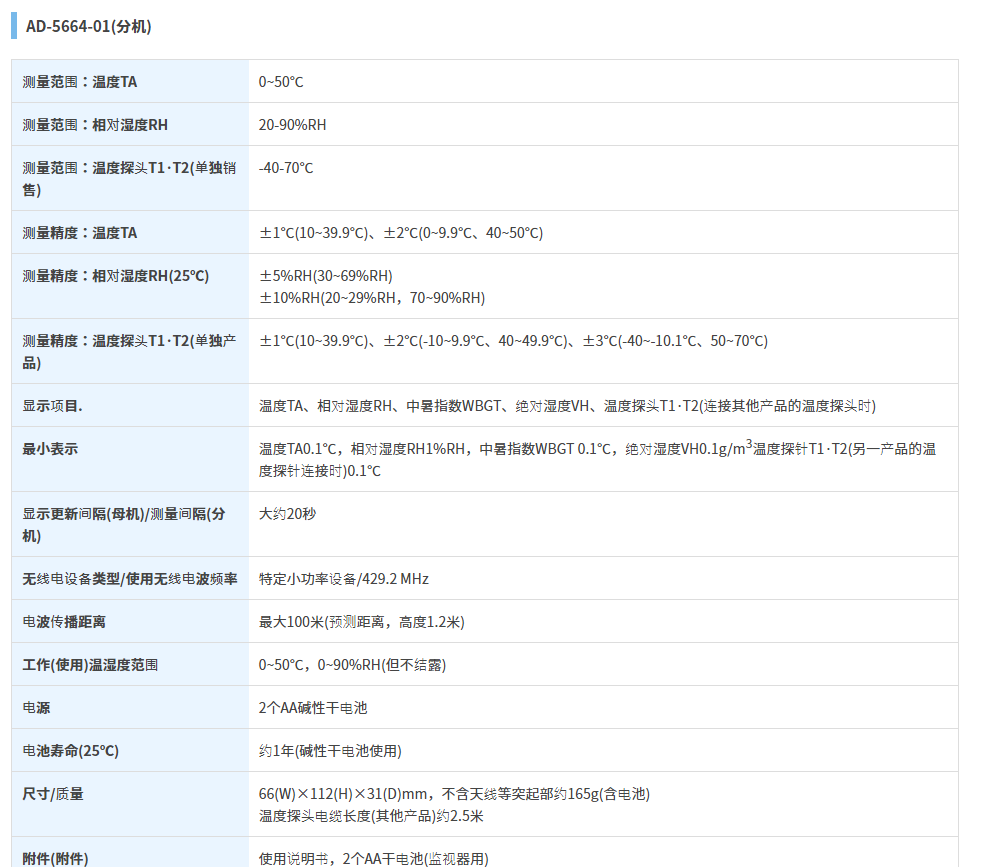Select the 2个AA碱性干电池 power value
The height and width of the screenshot is (867, 1000).
pos(313,708)
